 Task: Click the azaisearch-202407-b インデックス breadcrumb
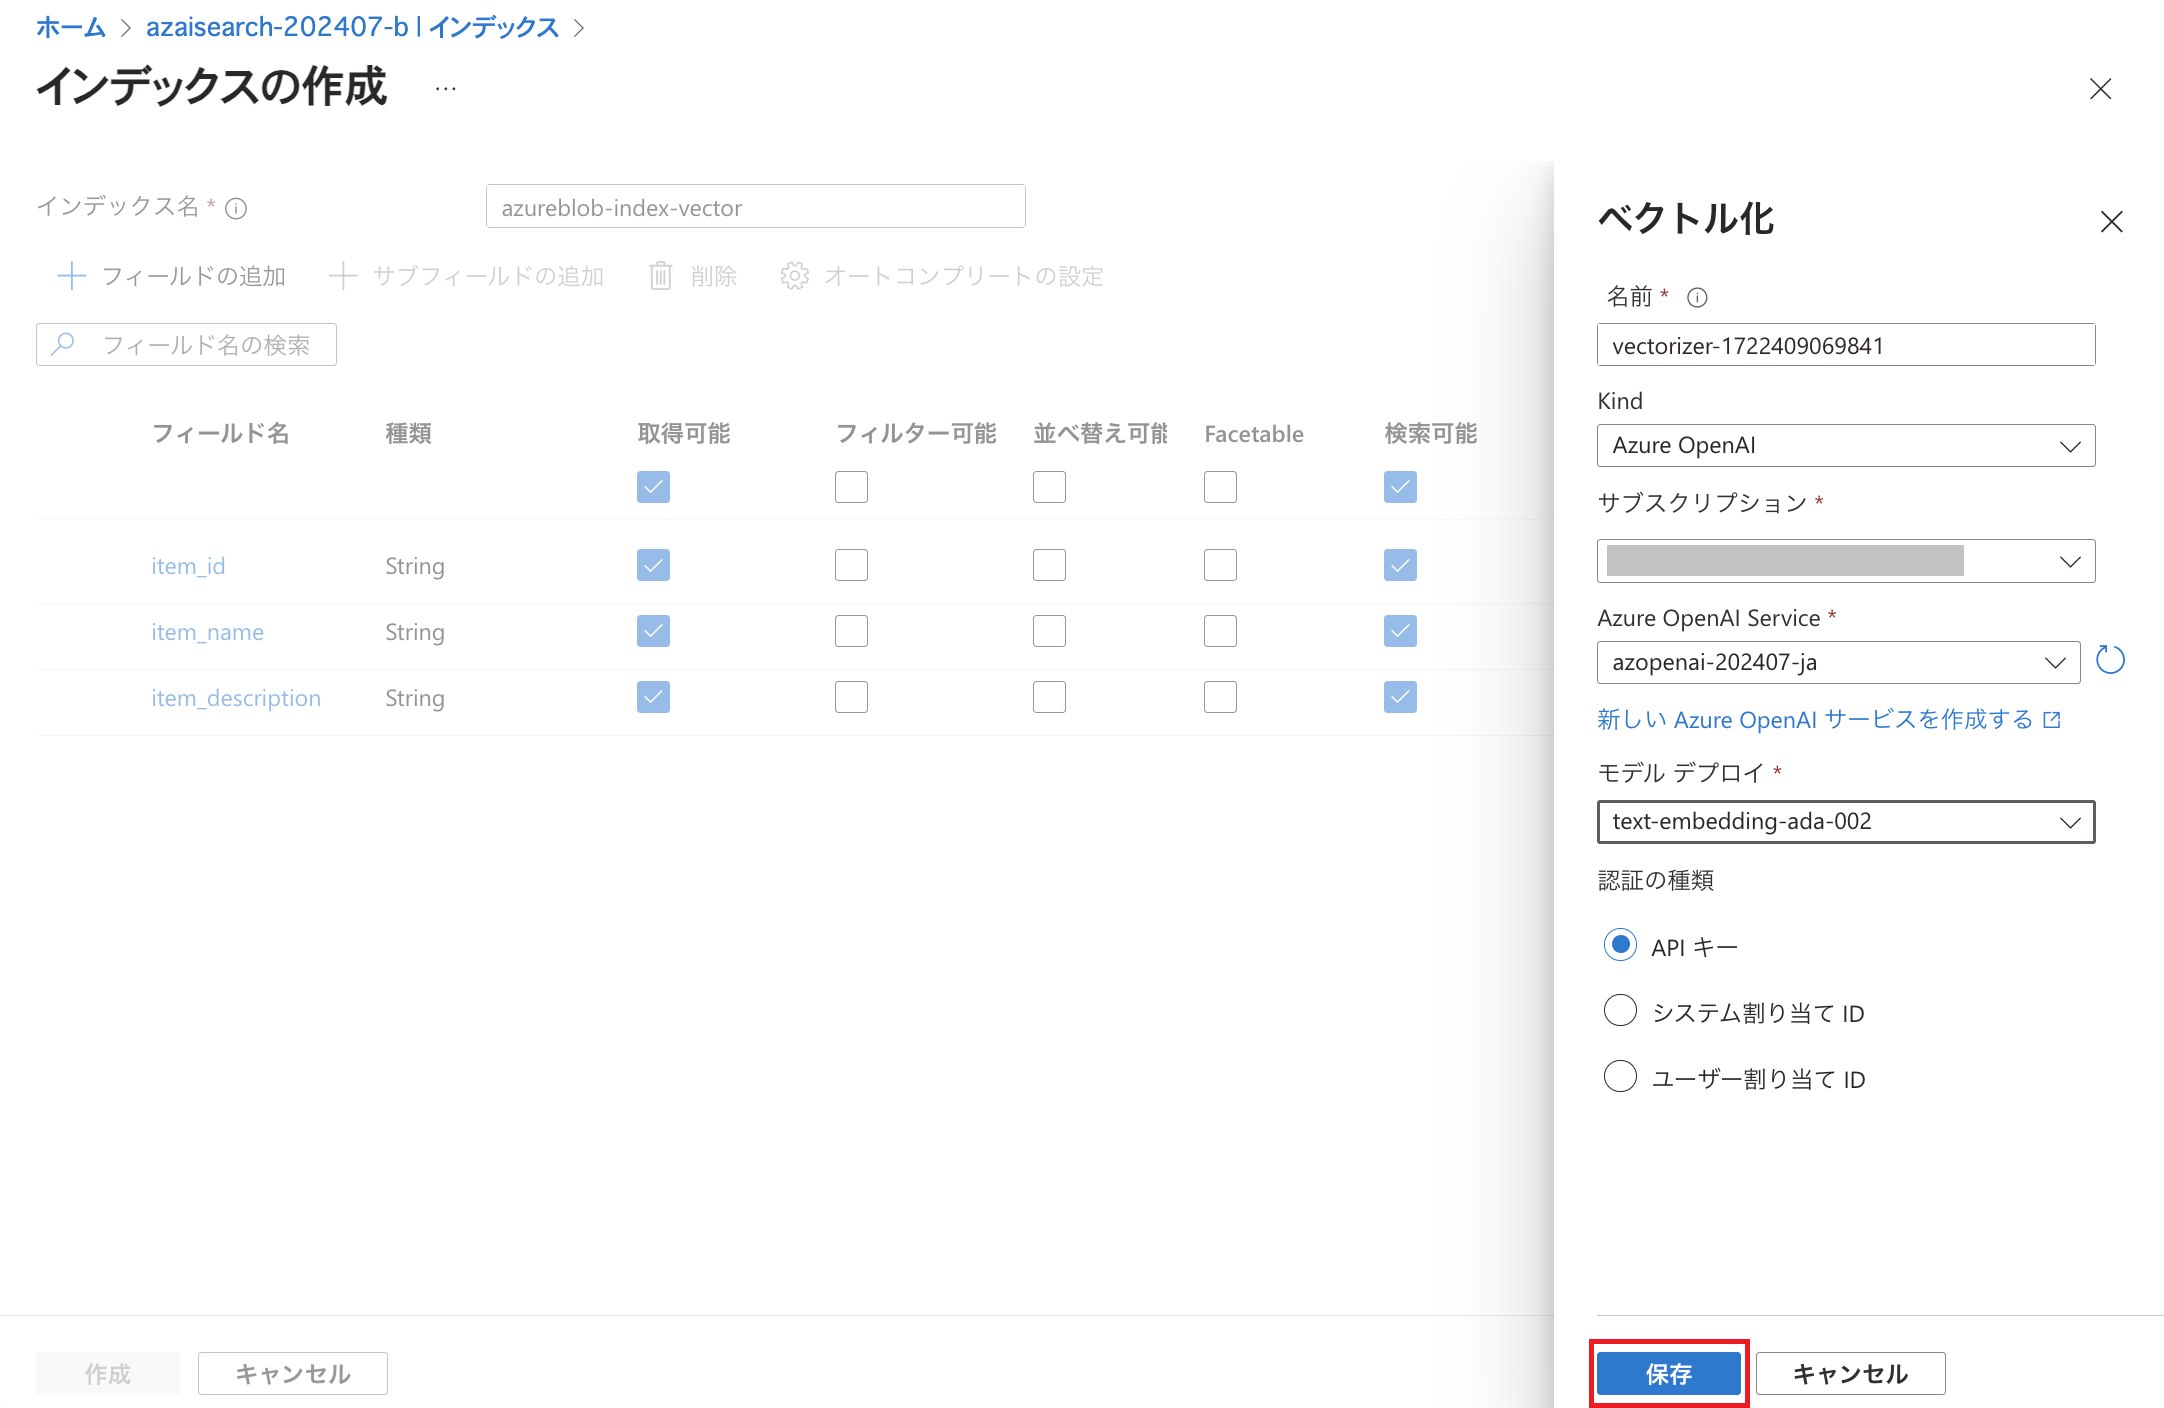click(352, 27)
